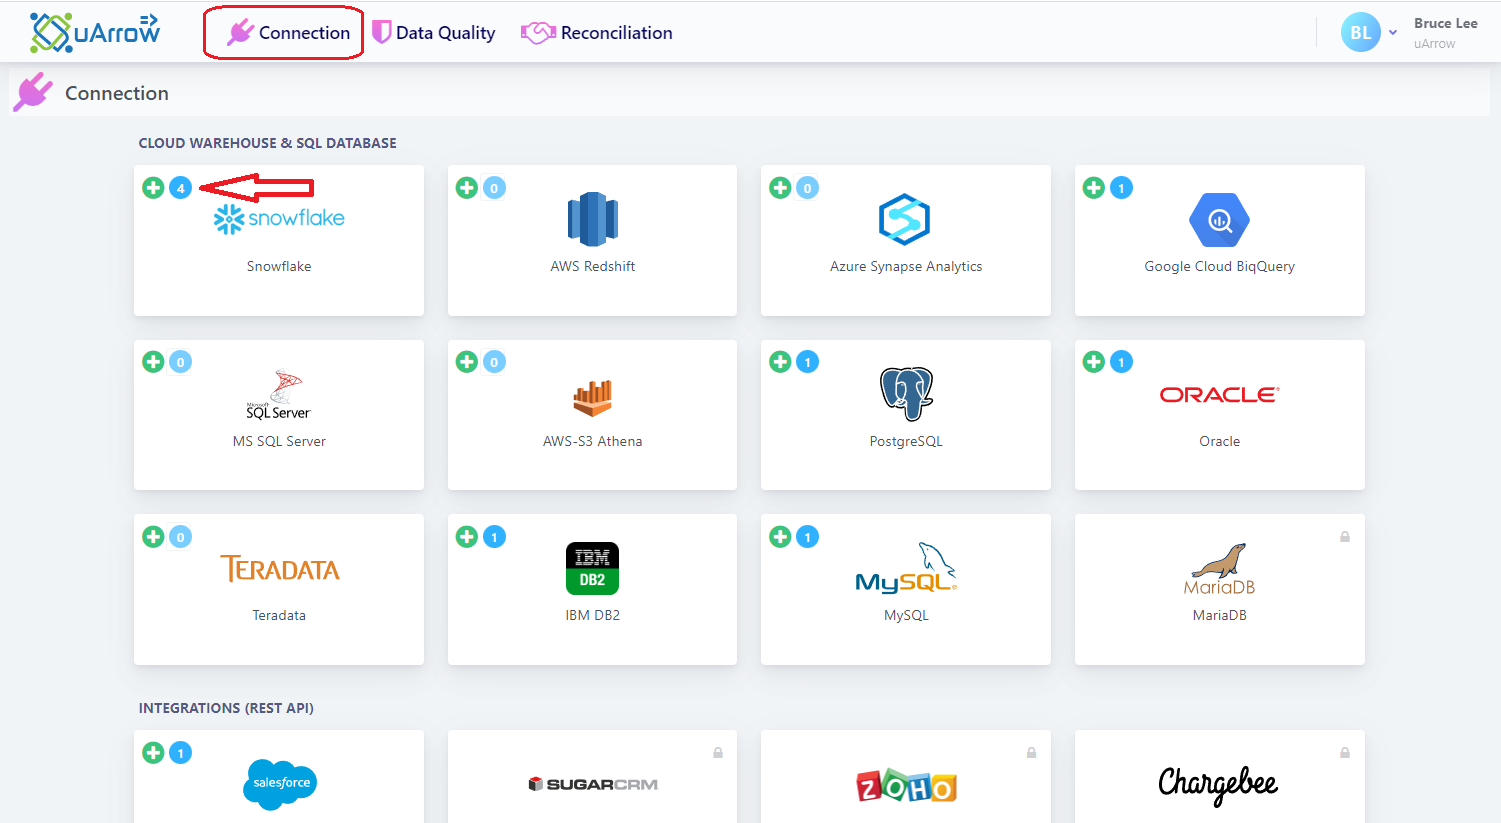
Task: Click the IBM DB2 card label
Action: pos(593,615)
